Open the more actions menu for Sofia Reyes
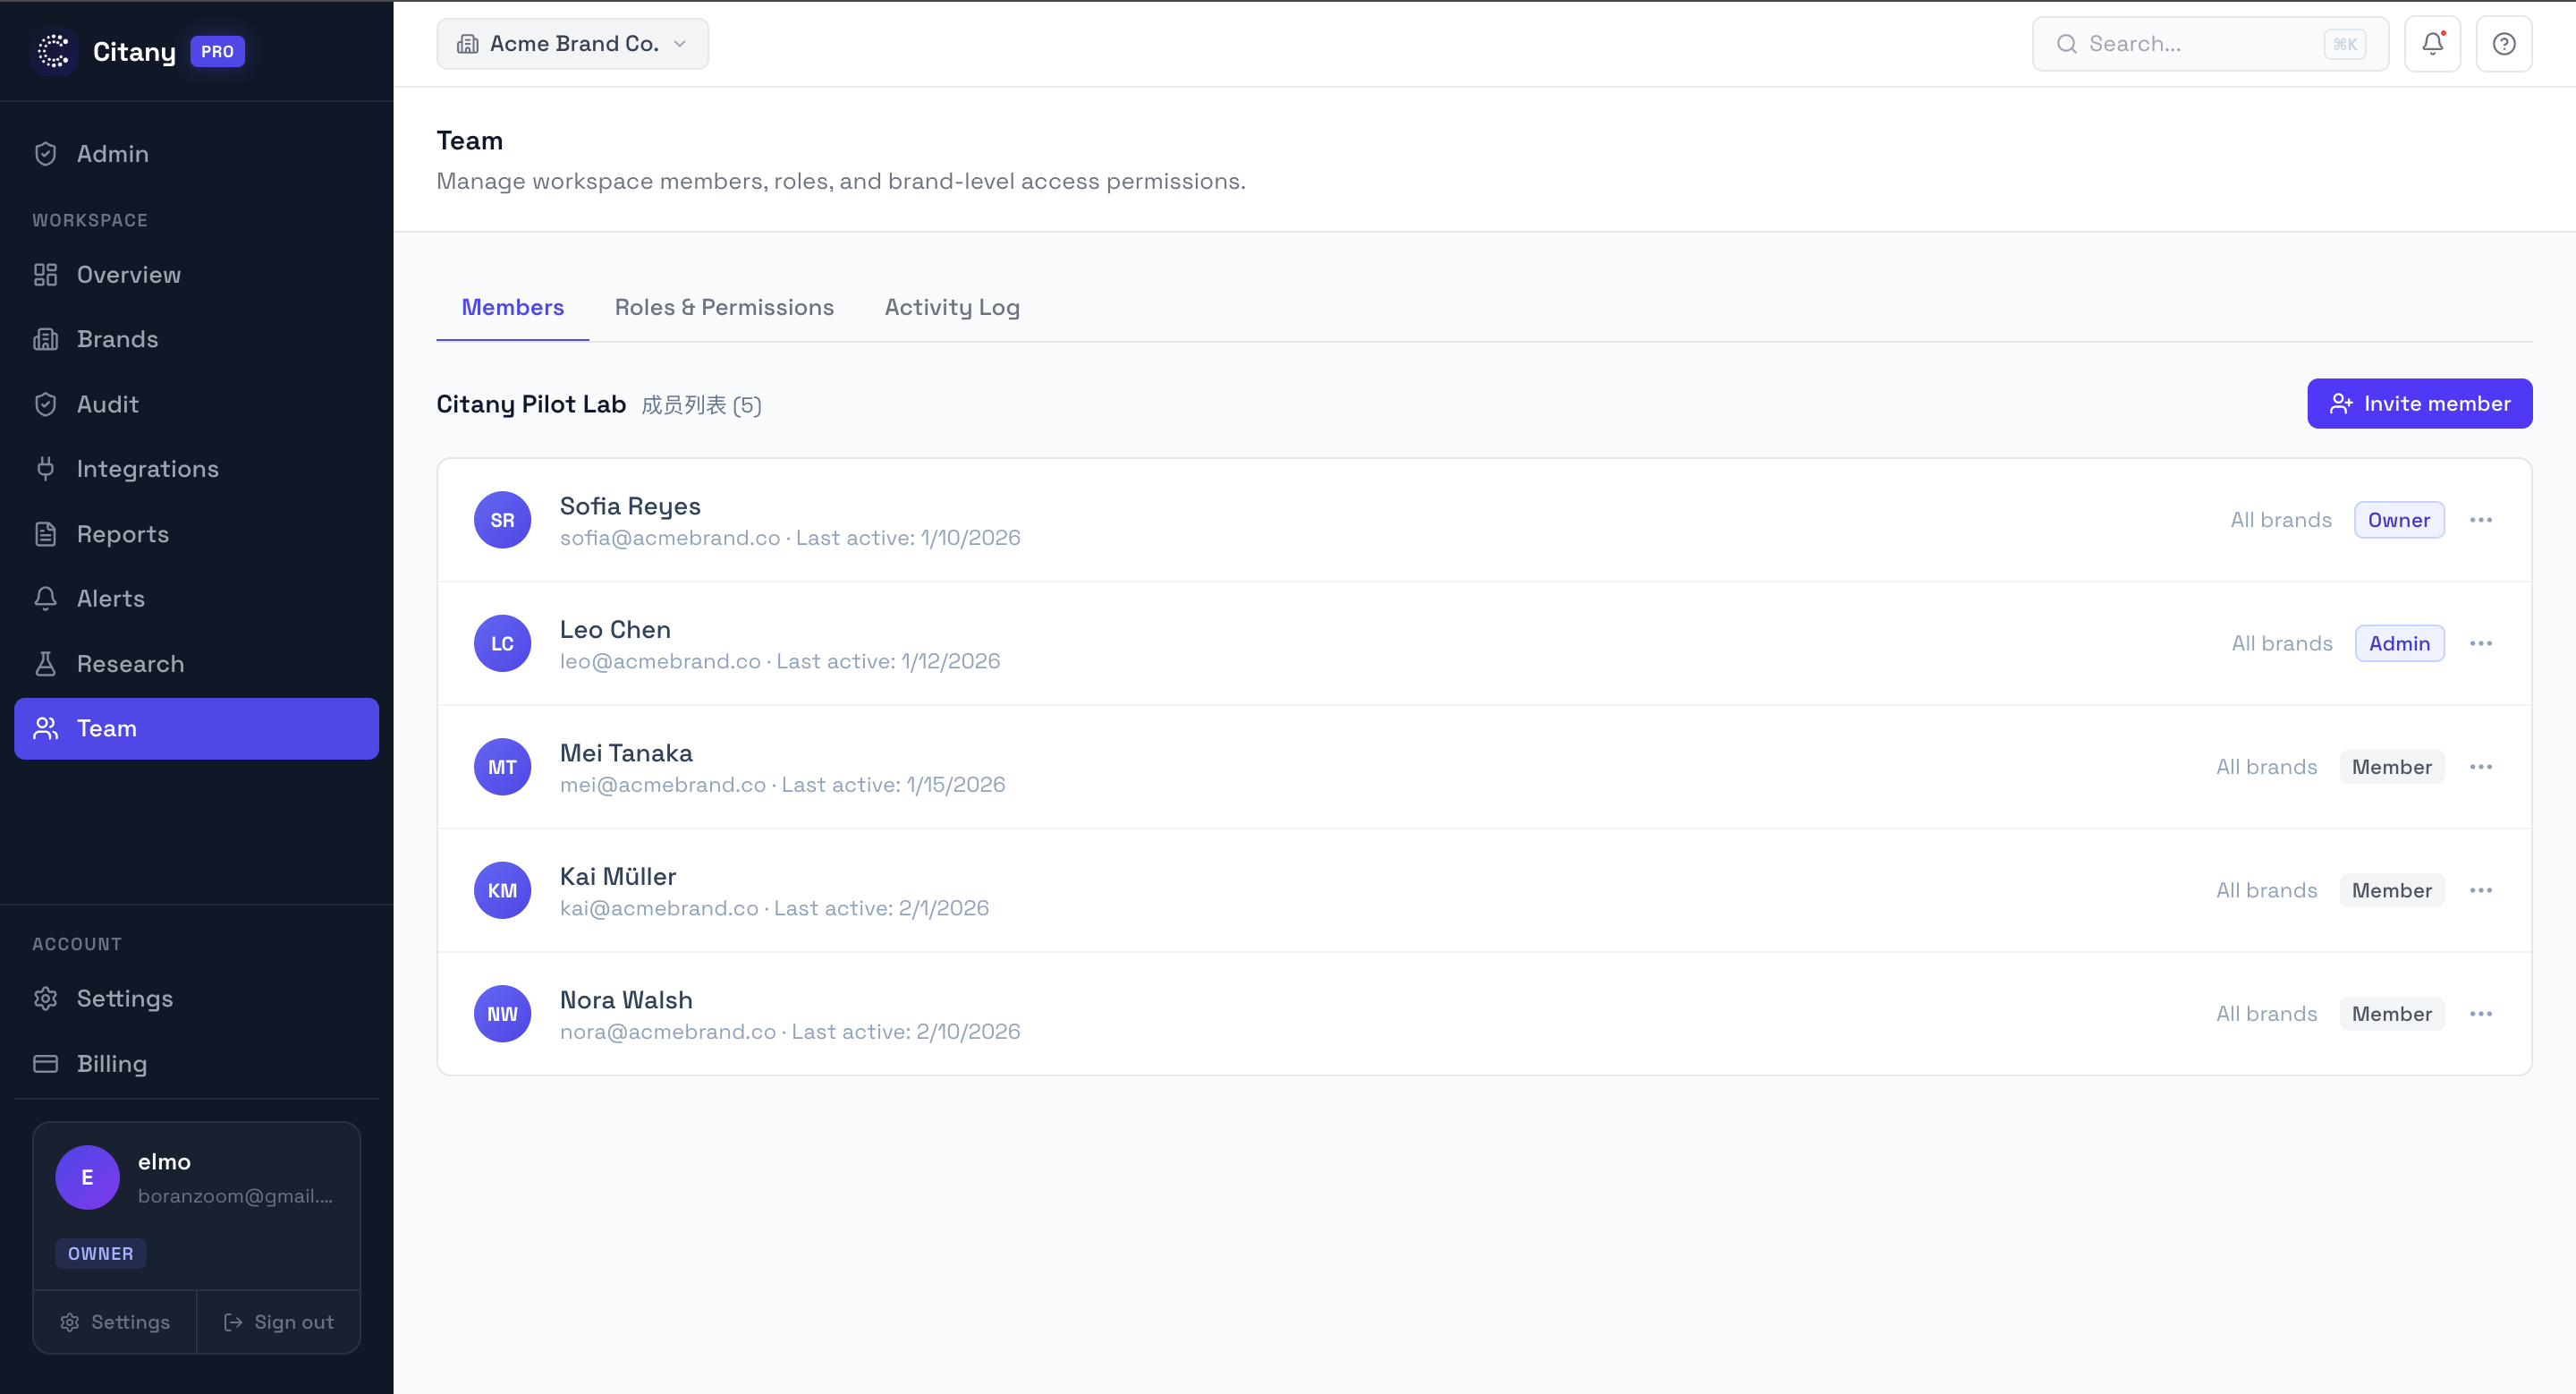This screenshot has height=1394, width=2576. (2480, 520)
